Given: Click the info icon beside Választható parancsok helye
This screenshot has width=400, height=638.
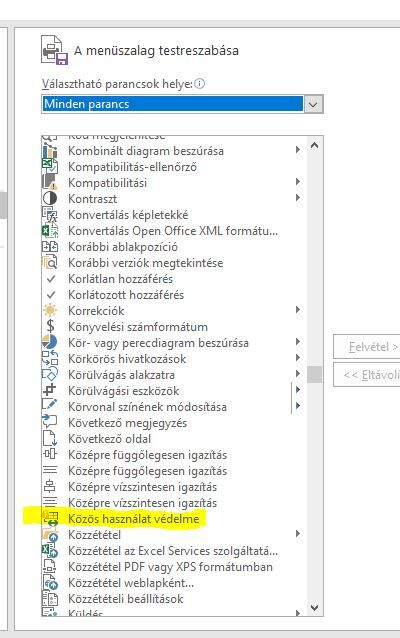Looking at the screenshot, I should (199, 84).
